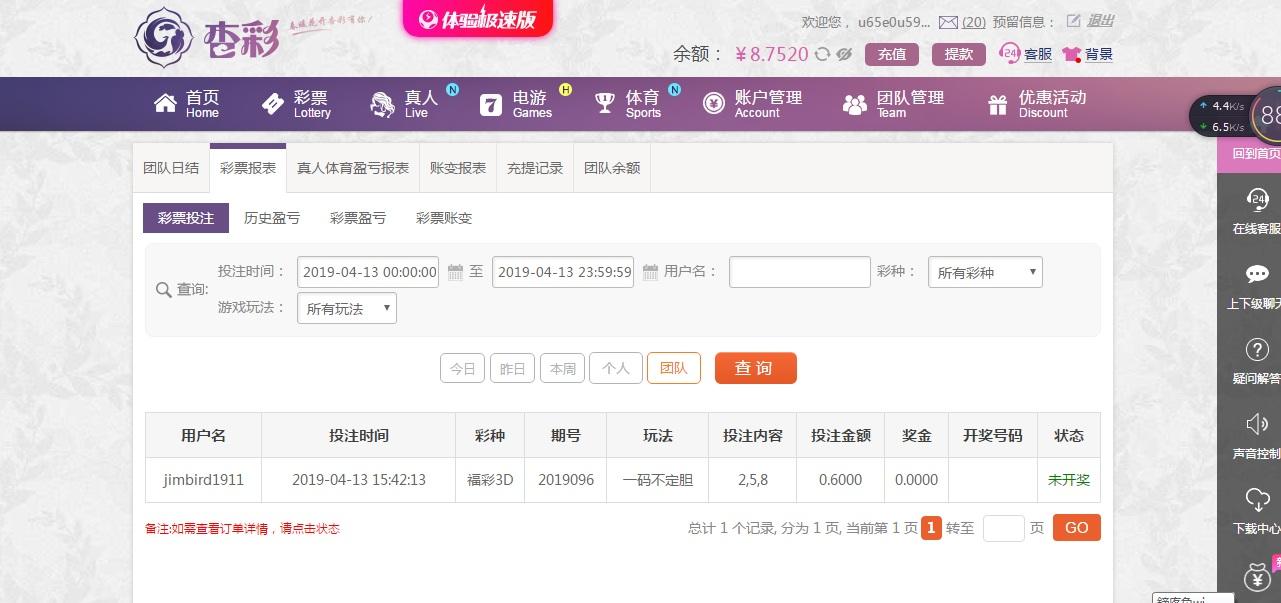Expand the 所有玩法 game play dropdown
This screenshot has width=1281, height=603.
pos(346,308)
